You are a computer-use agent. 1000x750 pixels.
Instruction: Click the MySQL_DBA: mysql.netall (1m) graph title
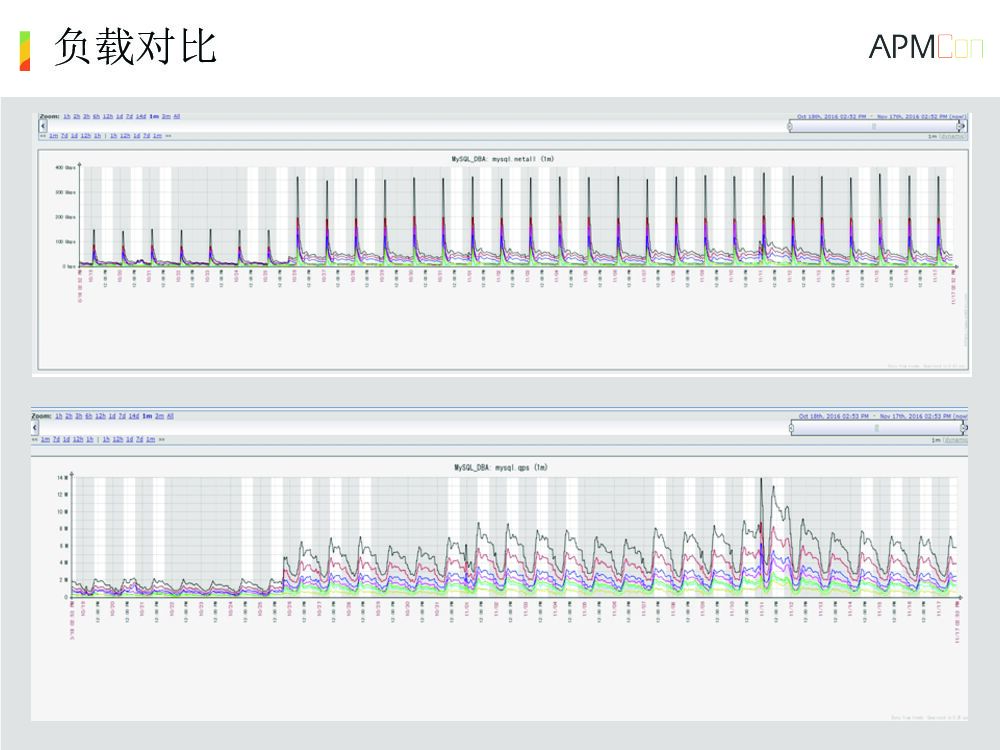[503, 159]
